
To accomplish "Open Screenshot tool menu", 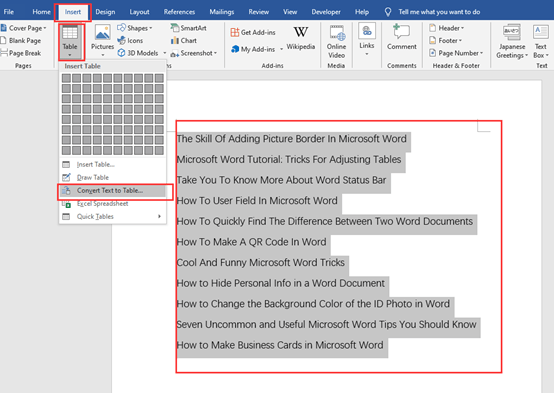I will pos(194,53).
